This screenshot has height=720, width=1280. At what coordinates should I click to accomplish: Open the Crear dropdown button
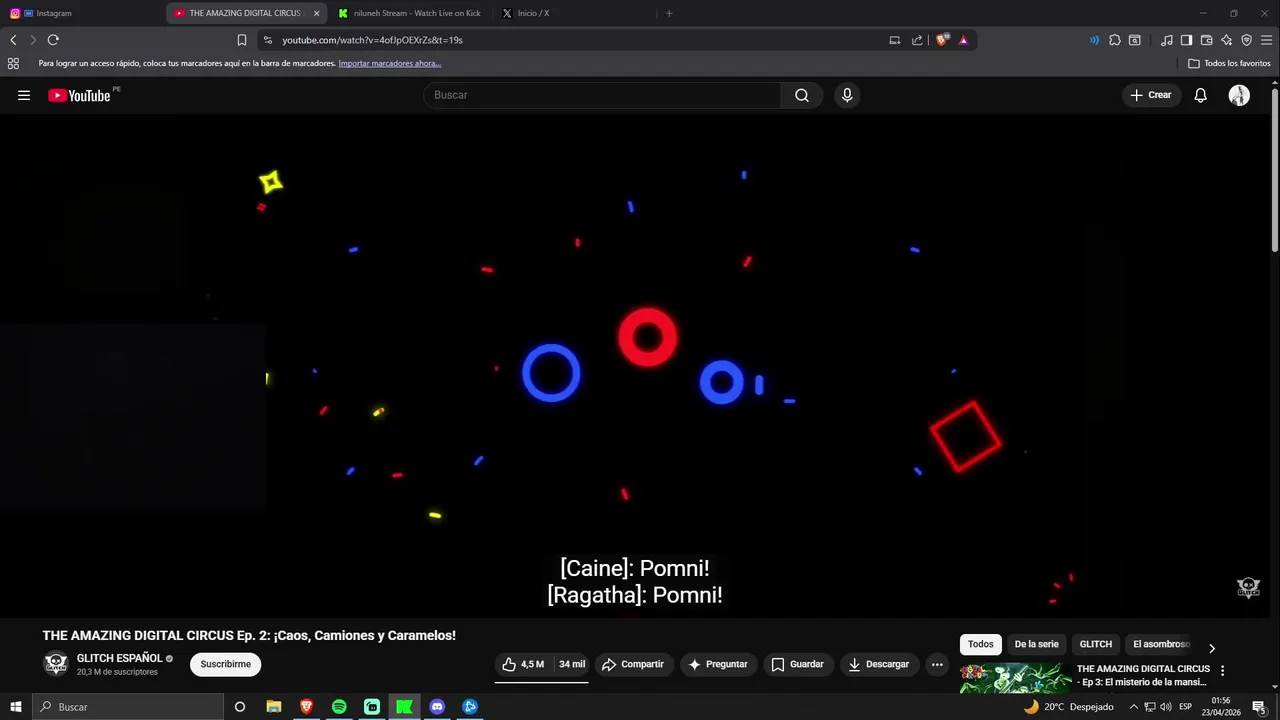(x=1151, y=95)
